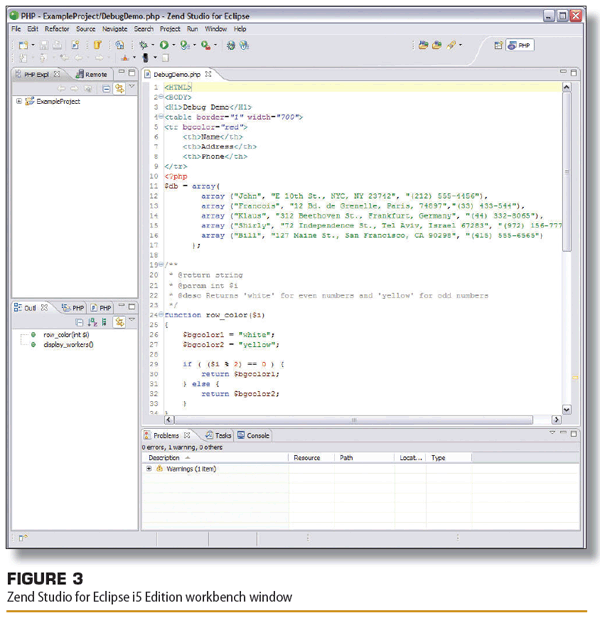Open the Outline view menu arrow

132,320
